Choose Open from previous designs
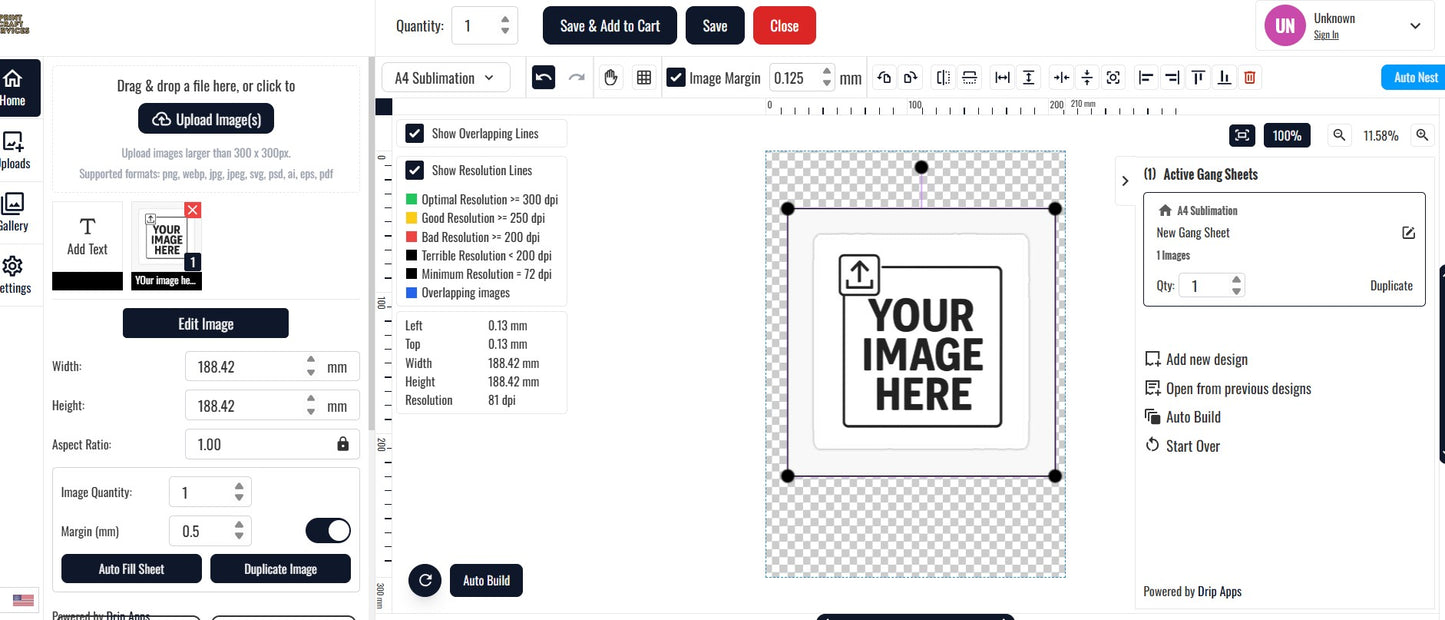This screenshot has width=1445, height=620. point(1228,388)
